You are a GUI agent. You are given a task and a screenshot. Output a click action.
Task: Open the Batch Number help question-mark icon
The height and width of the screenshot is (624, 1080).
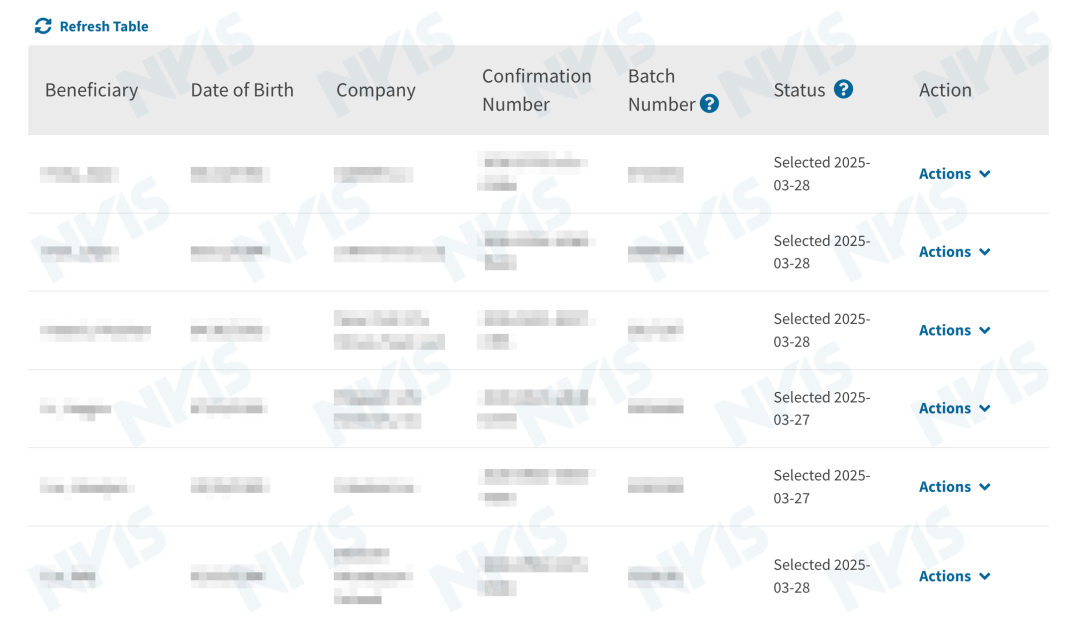point(710,104)
